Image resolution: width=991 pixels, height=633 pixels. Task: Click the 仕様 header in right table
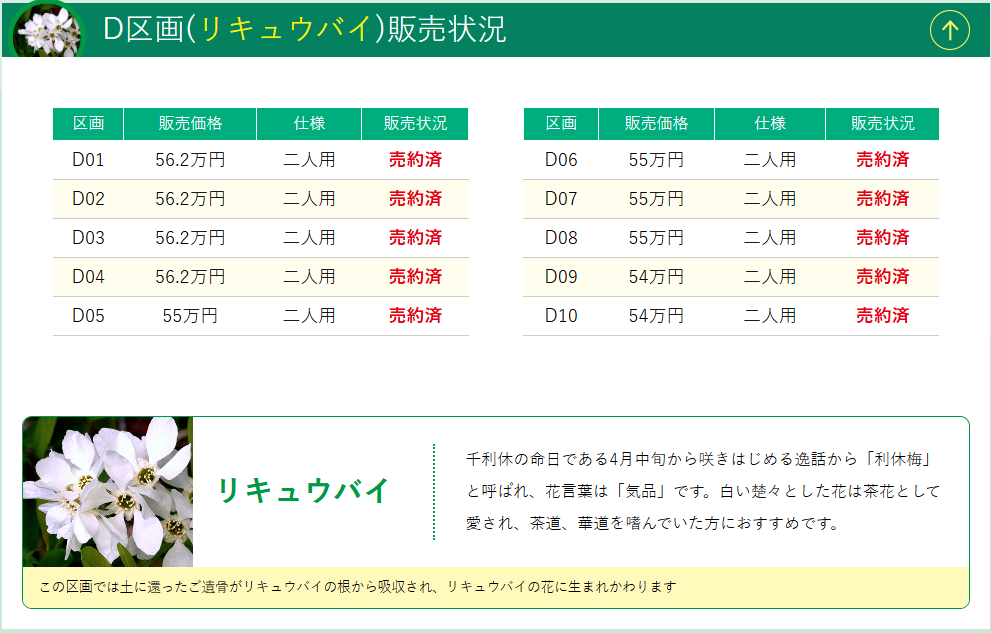pos(770,124)
